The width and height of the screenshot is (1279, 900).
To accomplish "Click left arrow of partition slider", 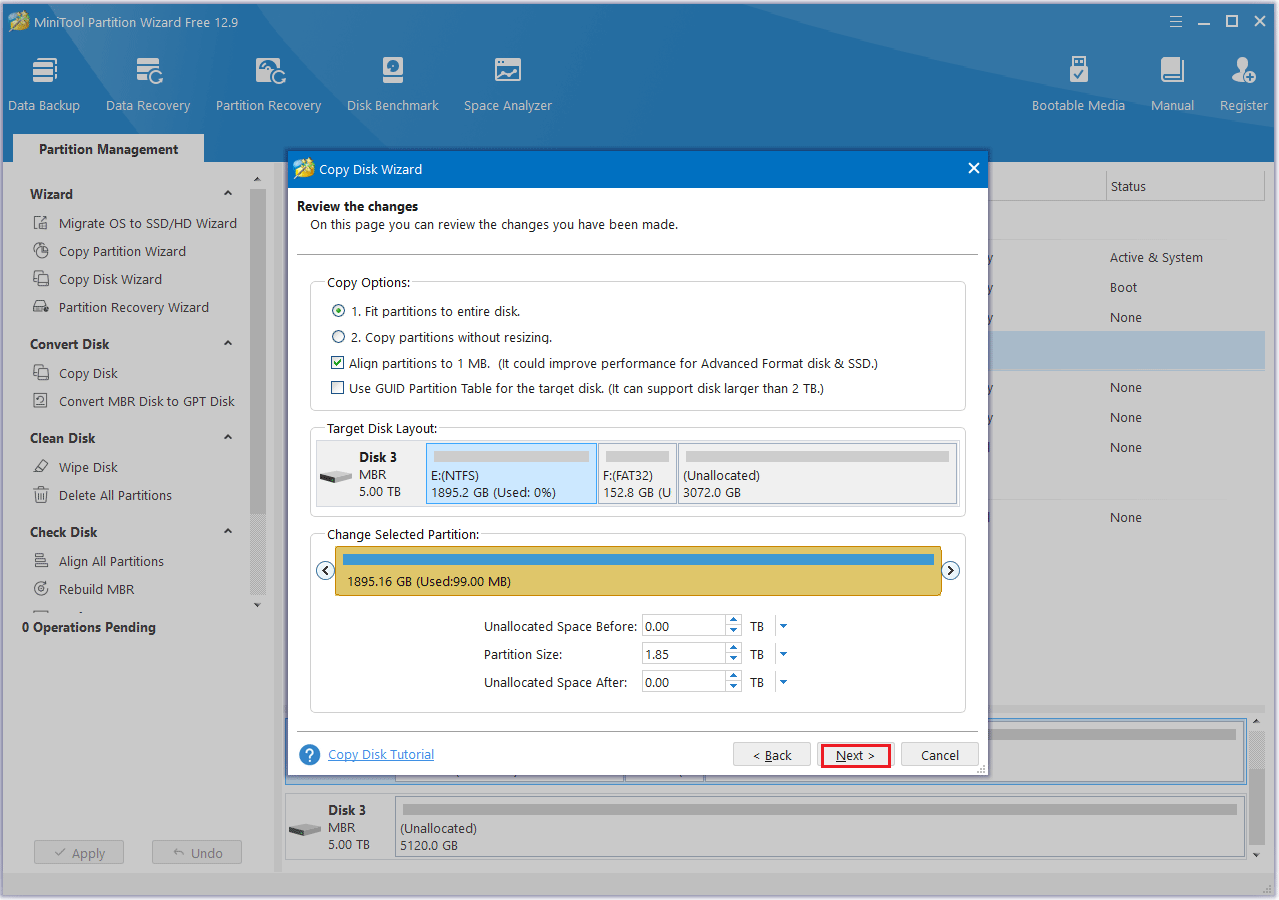I will [325, 570].
